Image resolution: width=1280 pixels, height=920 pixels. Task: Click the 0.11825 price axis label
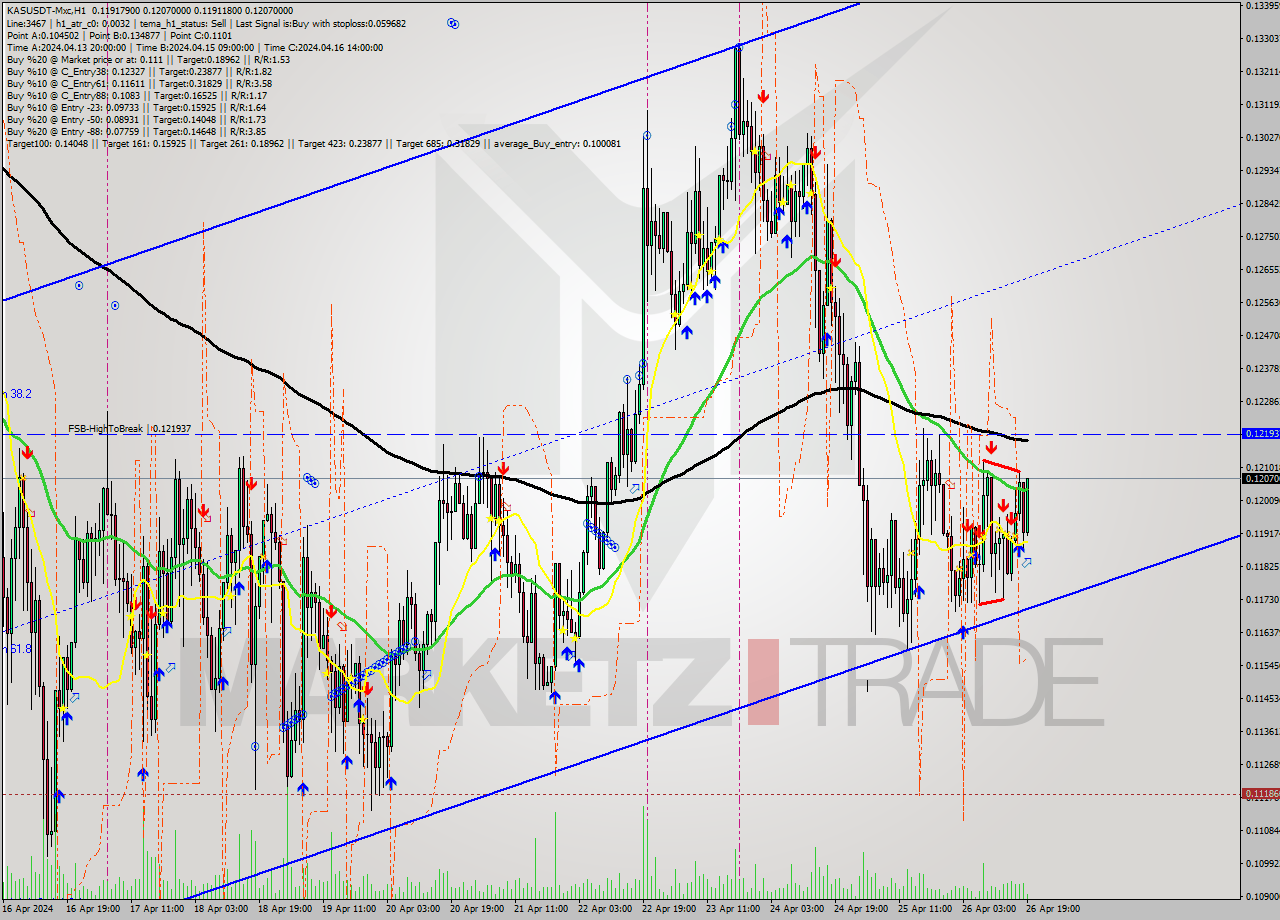(1262, 567)
